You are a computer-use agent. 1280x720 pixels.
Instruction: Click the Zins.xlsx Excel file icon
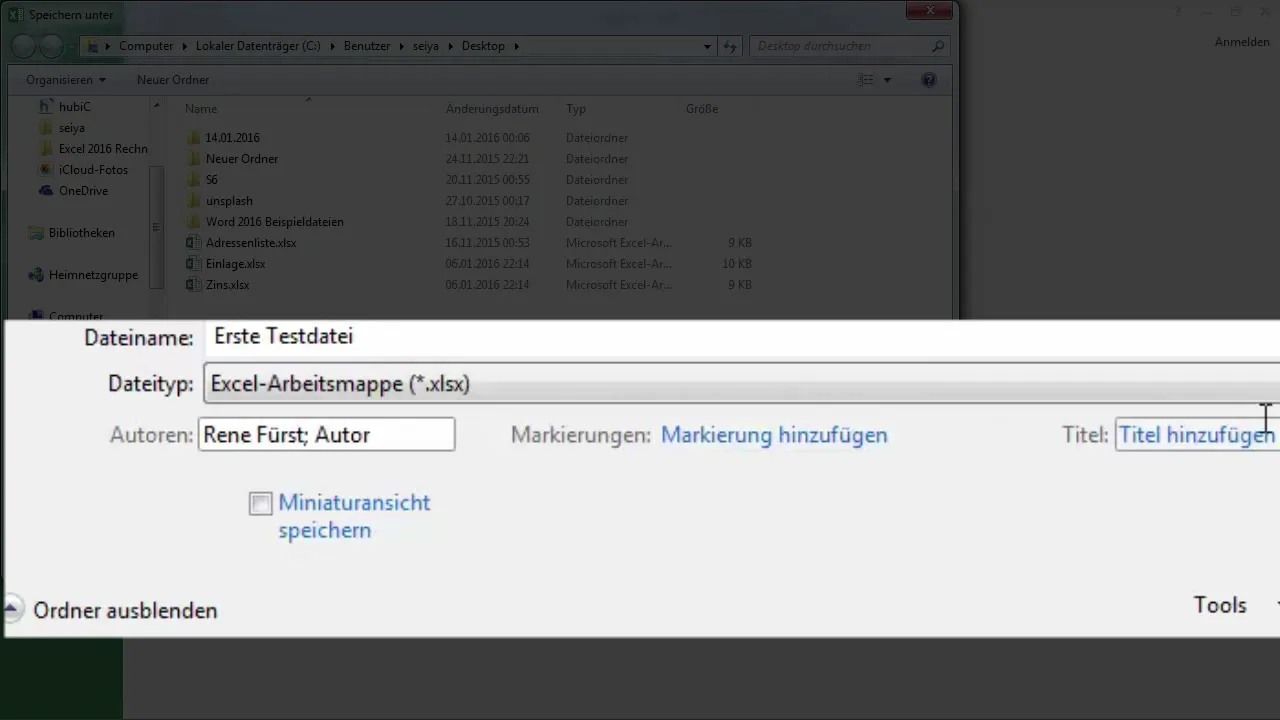194,285
